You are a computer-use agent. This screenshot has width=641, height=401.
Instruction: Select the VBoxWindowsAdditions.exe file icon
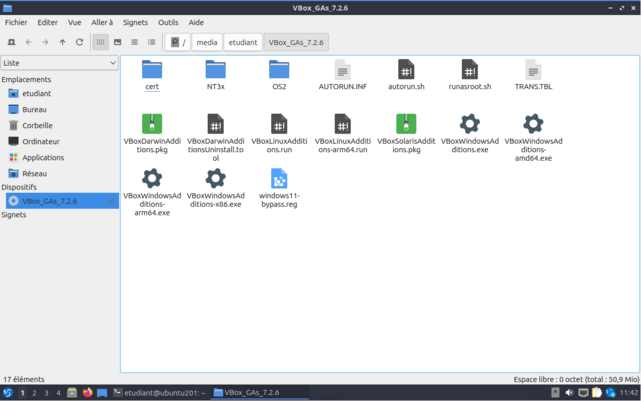pyautogui.click(x=469, y=124)
